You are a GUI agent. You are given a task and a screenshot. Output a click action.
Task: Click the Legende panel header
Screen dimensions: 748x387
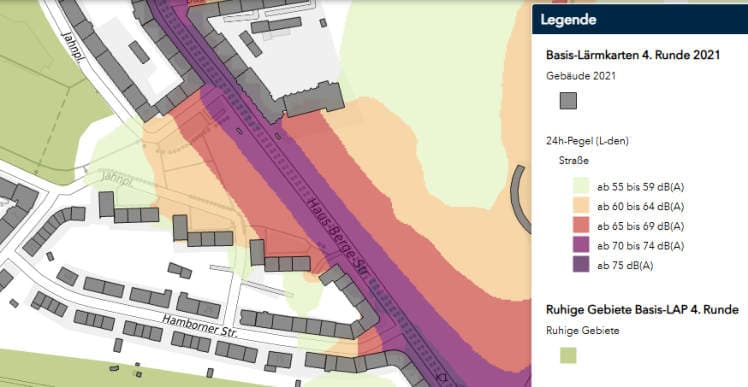pyautogui.click(x=640, y=20)
